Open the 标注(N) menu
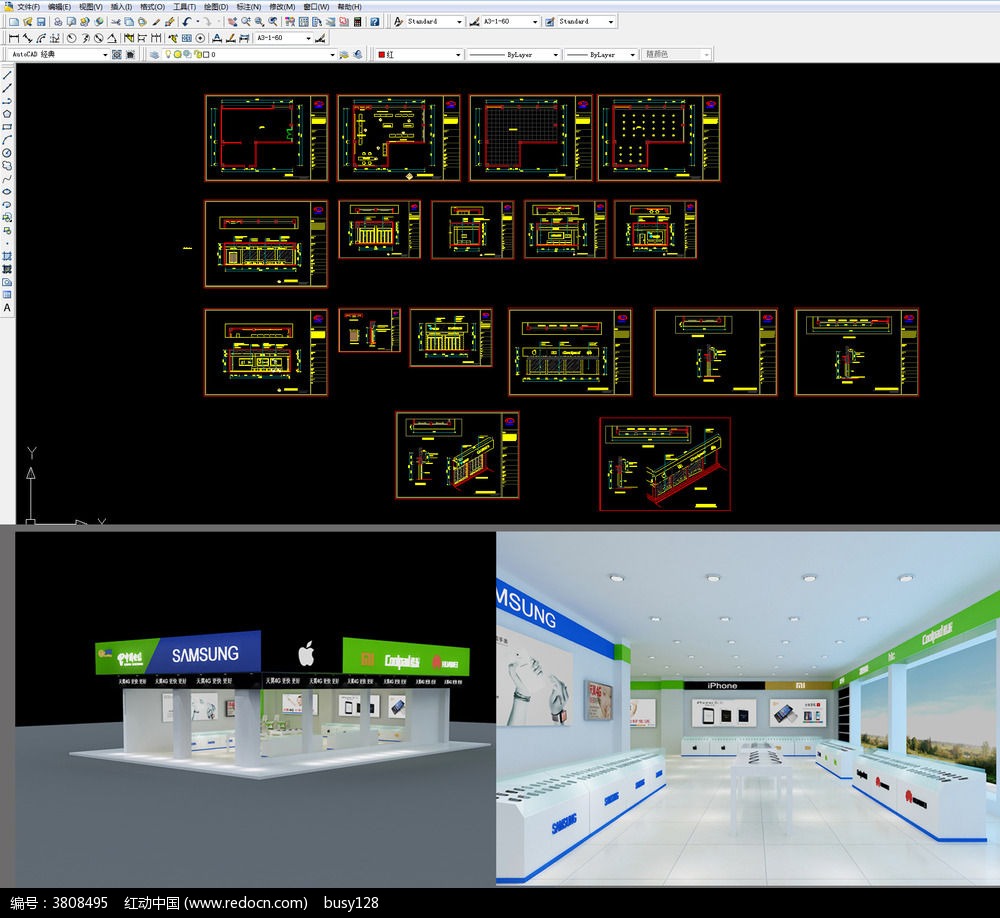Image resolution: width=1000 pixels, height=918 pixels. [x=249, y=6]
